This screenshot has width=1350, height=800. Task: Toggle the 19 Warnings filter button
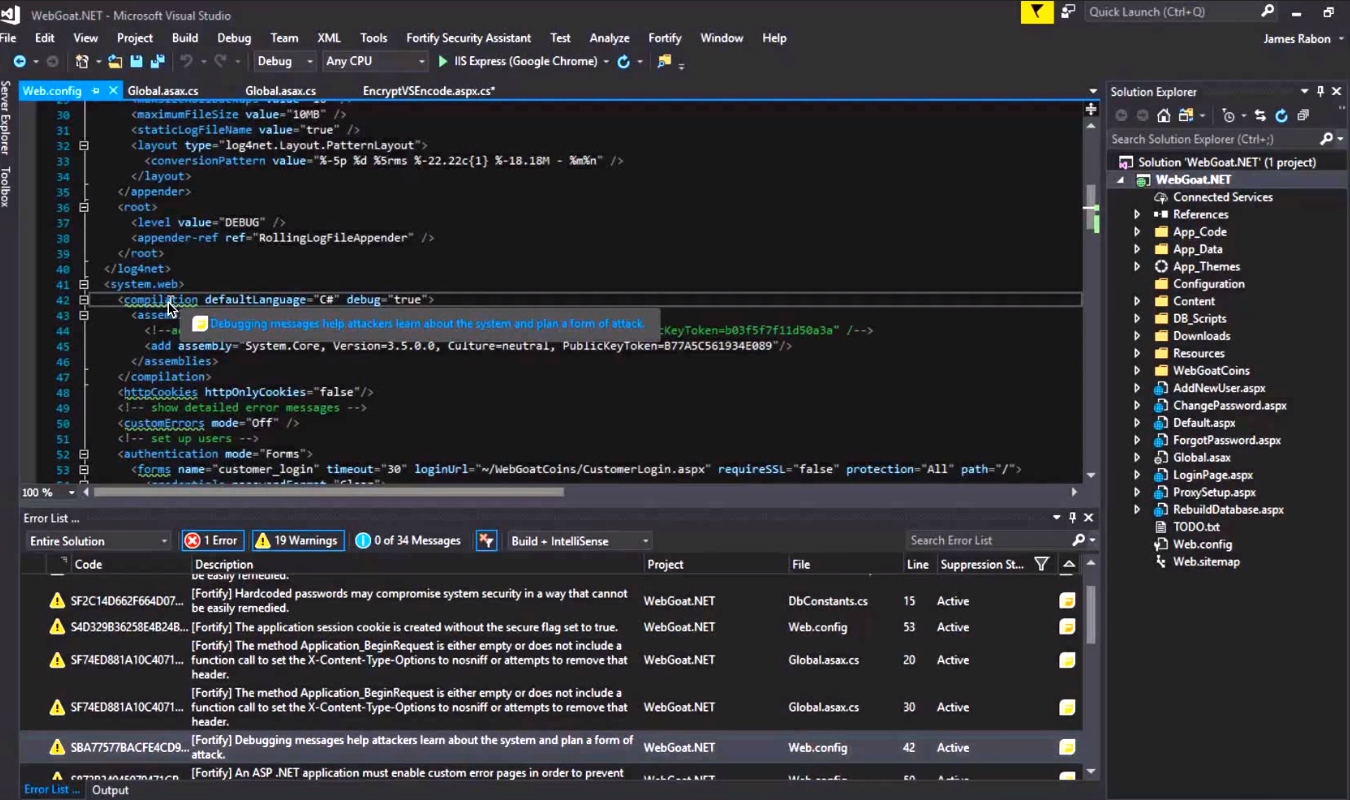(x=298, y=541)
